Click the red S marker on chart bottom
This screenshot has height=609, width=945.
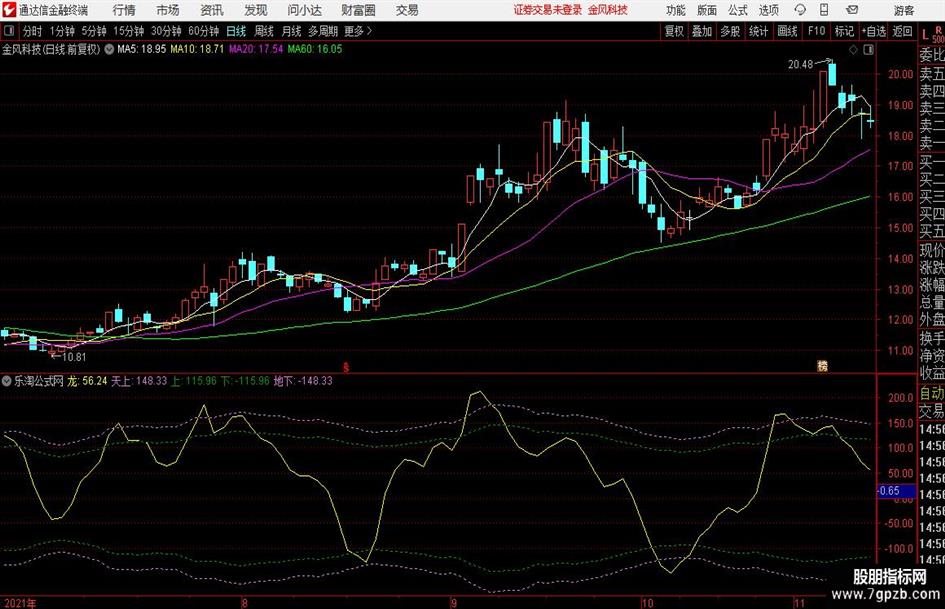coord(346,367)
